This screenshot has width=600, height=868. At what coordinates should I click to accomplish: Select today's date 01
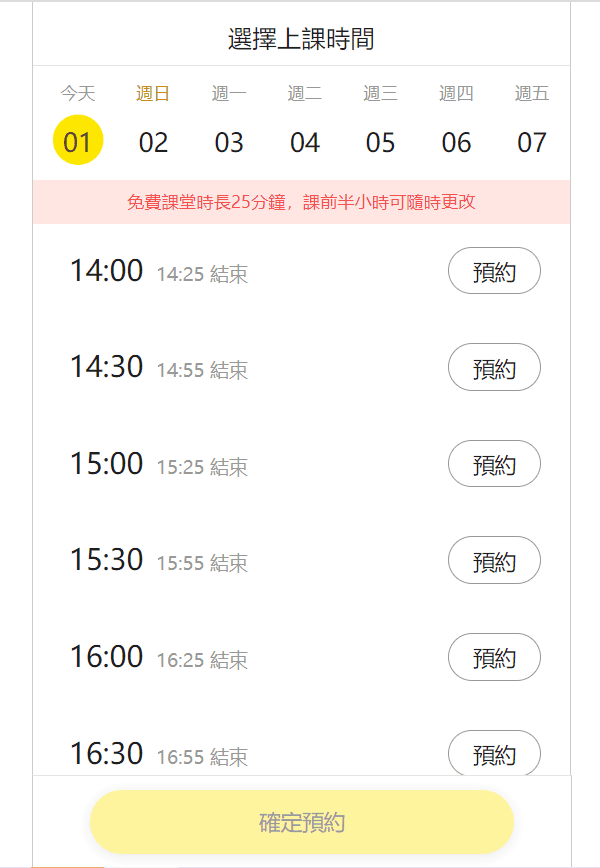(78, 141)
